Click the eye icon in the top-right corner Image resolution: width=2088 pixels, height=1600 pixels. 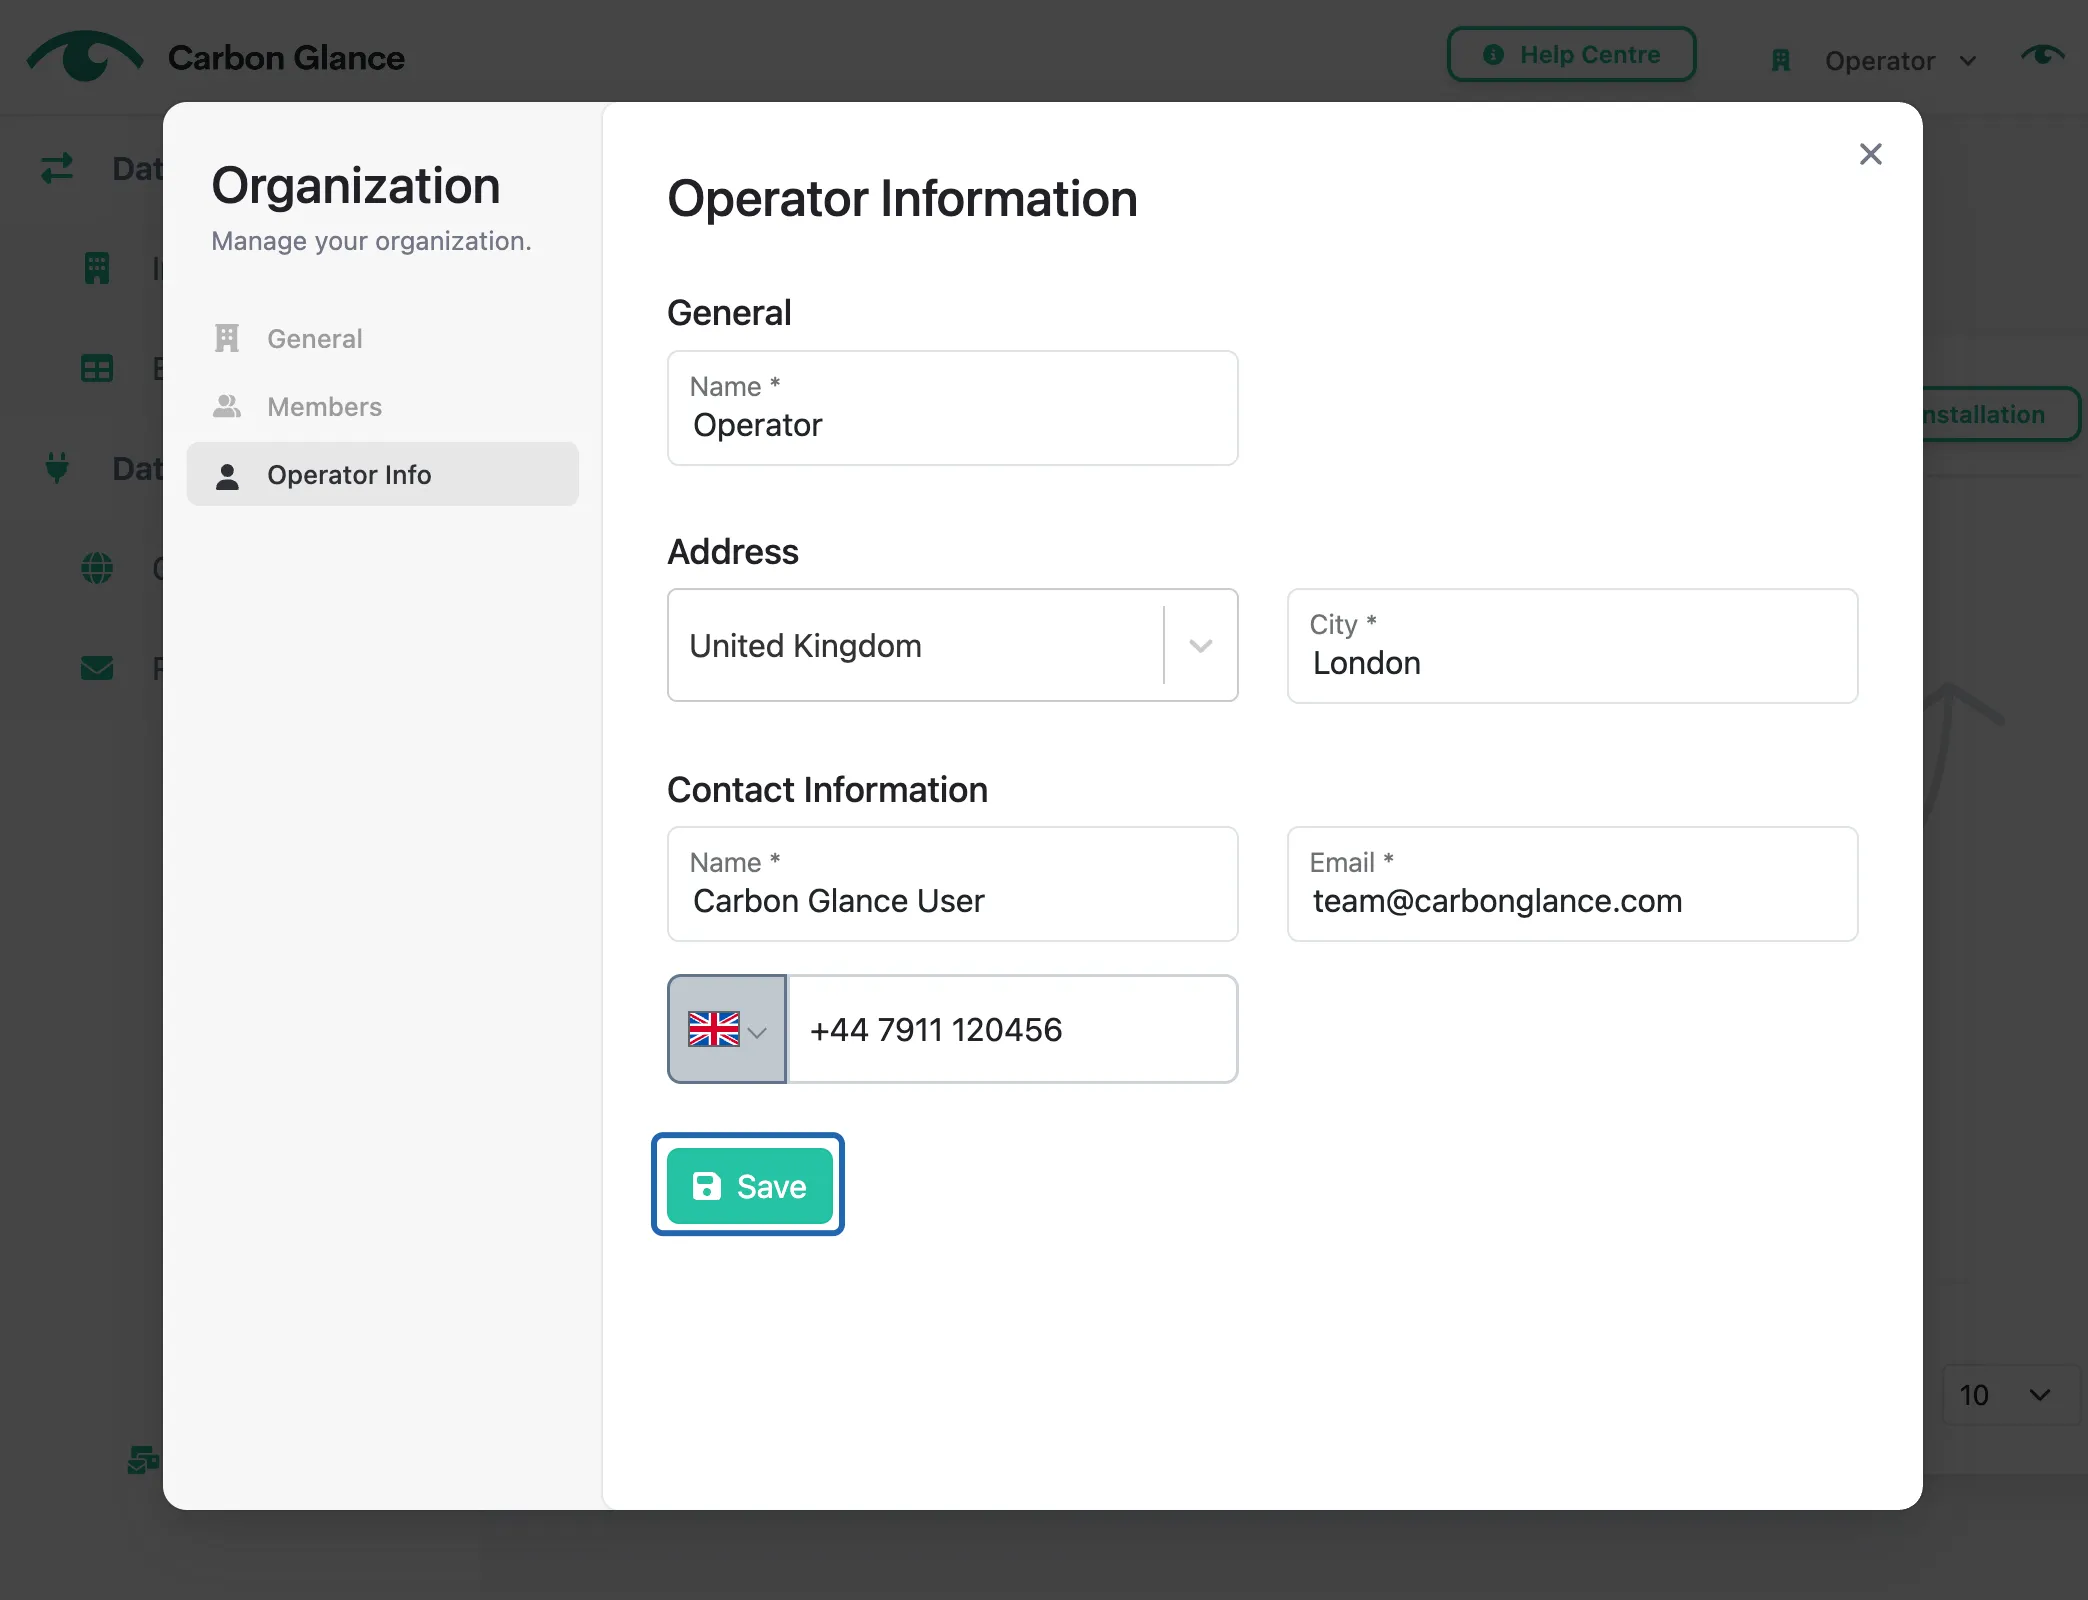click(2042, 55)
